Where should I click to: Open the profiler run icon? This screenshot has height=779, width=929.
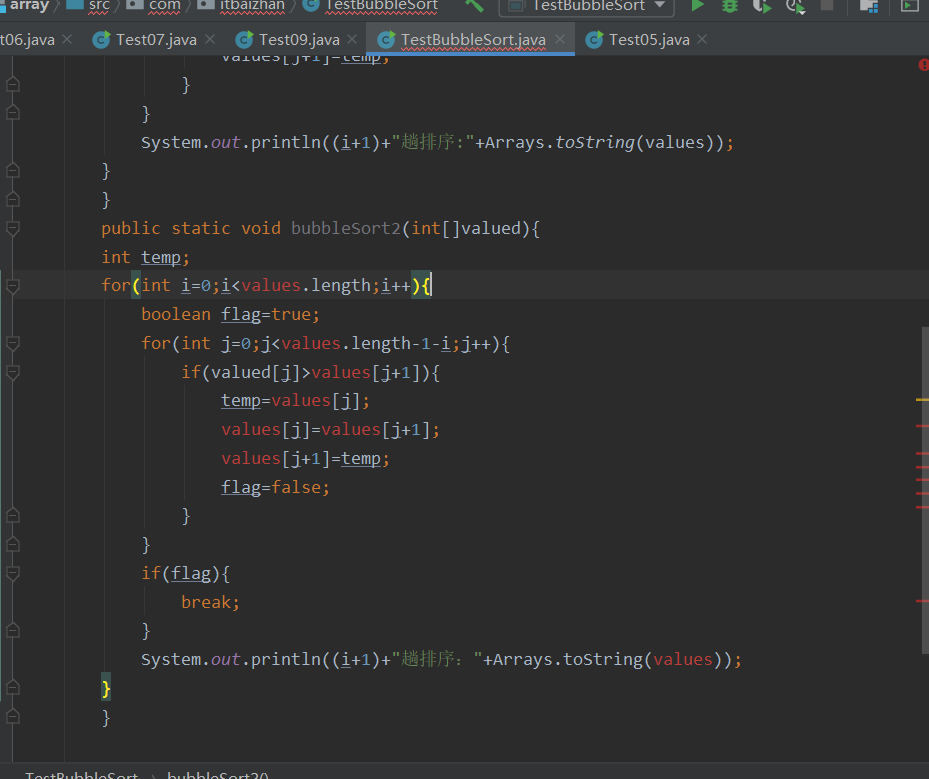[x=795, y=6]
